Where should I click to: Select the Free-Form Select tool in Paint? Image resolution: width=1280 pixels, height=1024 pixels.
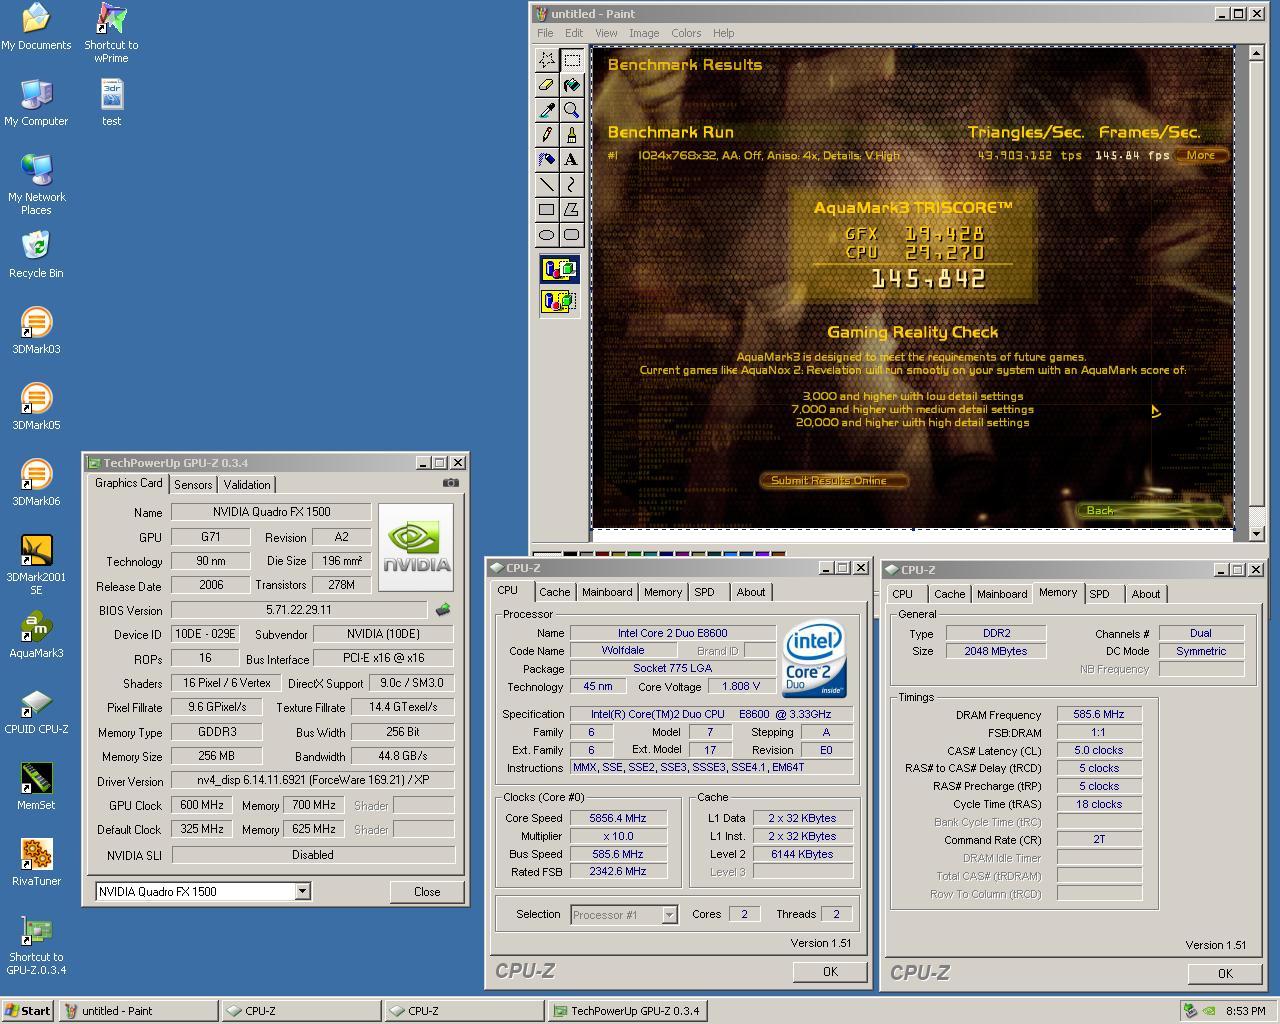tap(546, 60)
